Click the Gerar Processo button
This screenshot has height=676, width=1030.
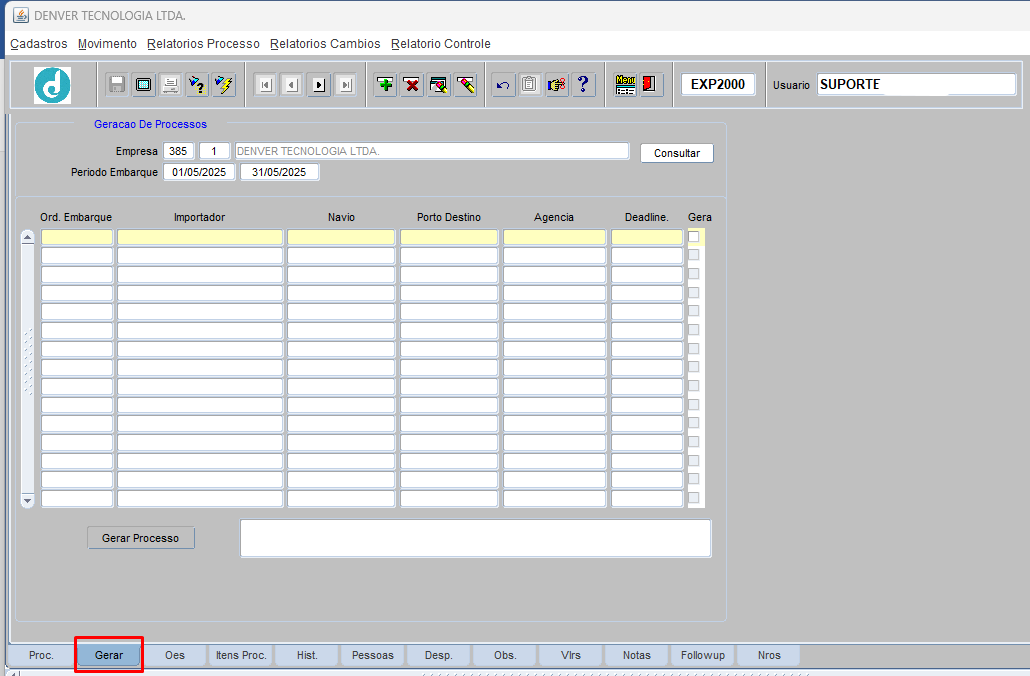point(141,538)
